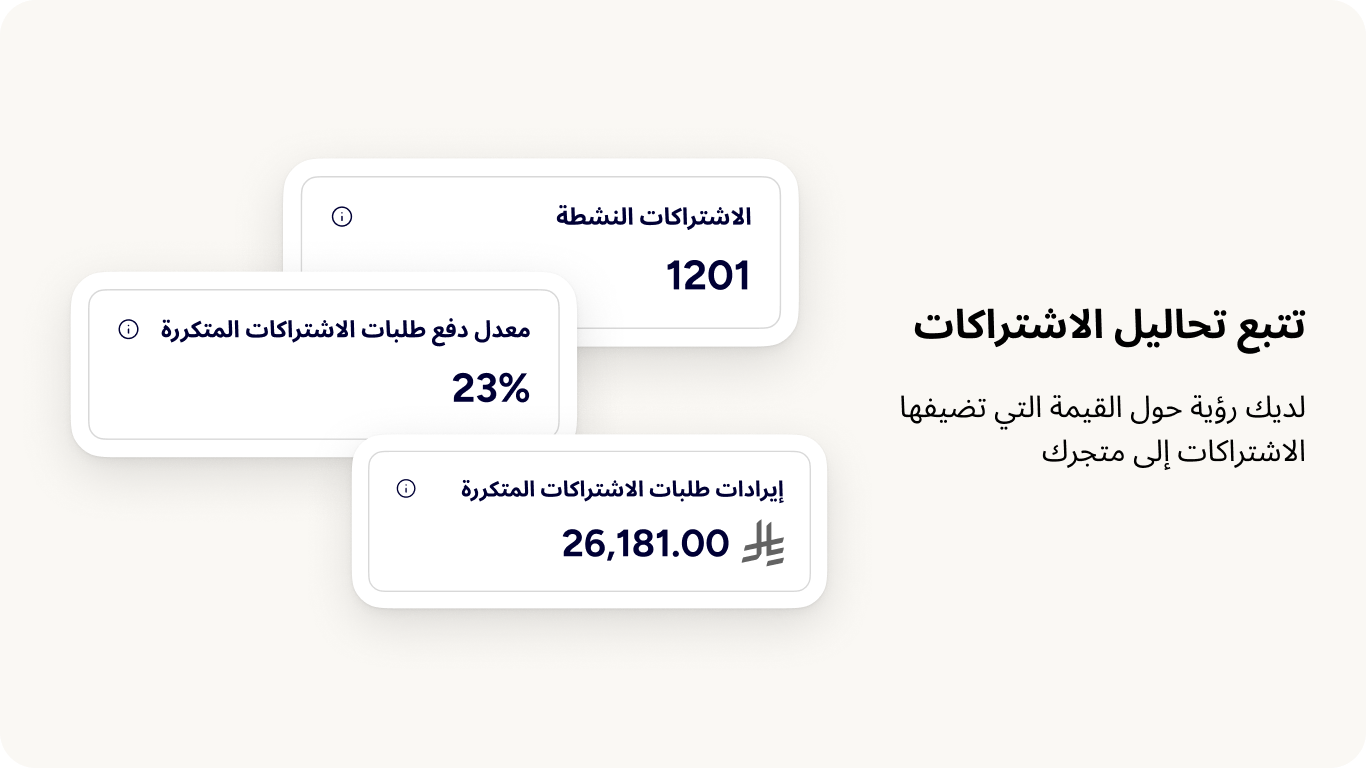Select the إيرادات طلبات الاشتراكات المتكررة title
The image size is (1366, 768).
click(x=622, y=489)
